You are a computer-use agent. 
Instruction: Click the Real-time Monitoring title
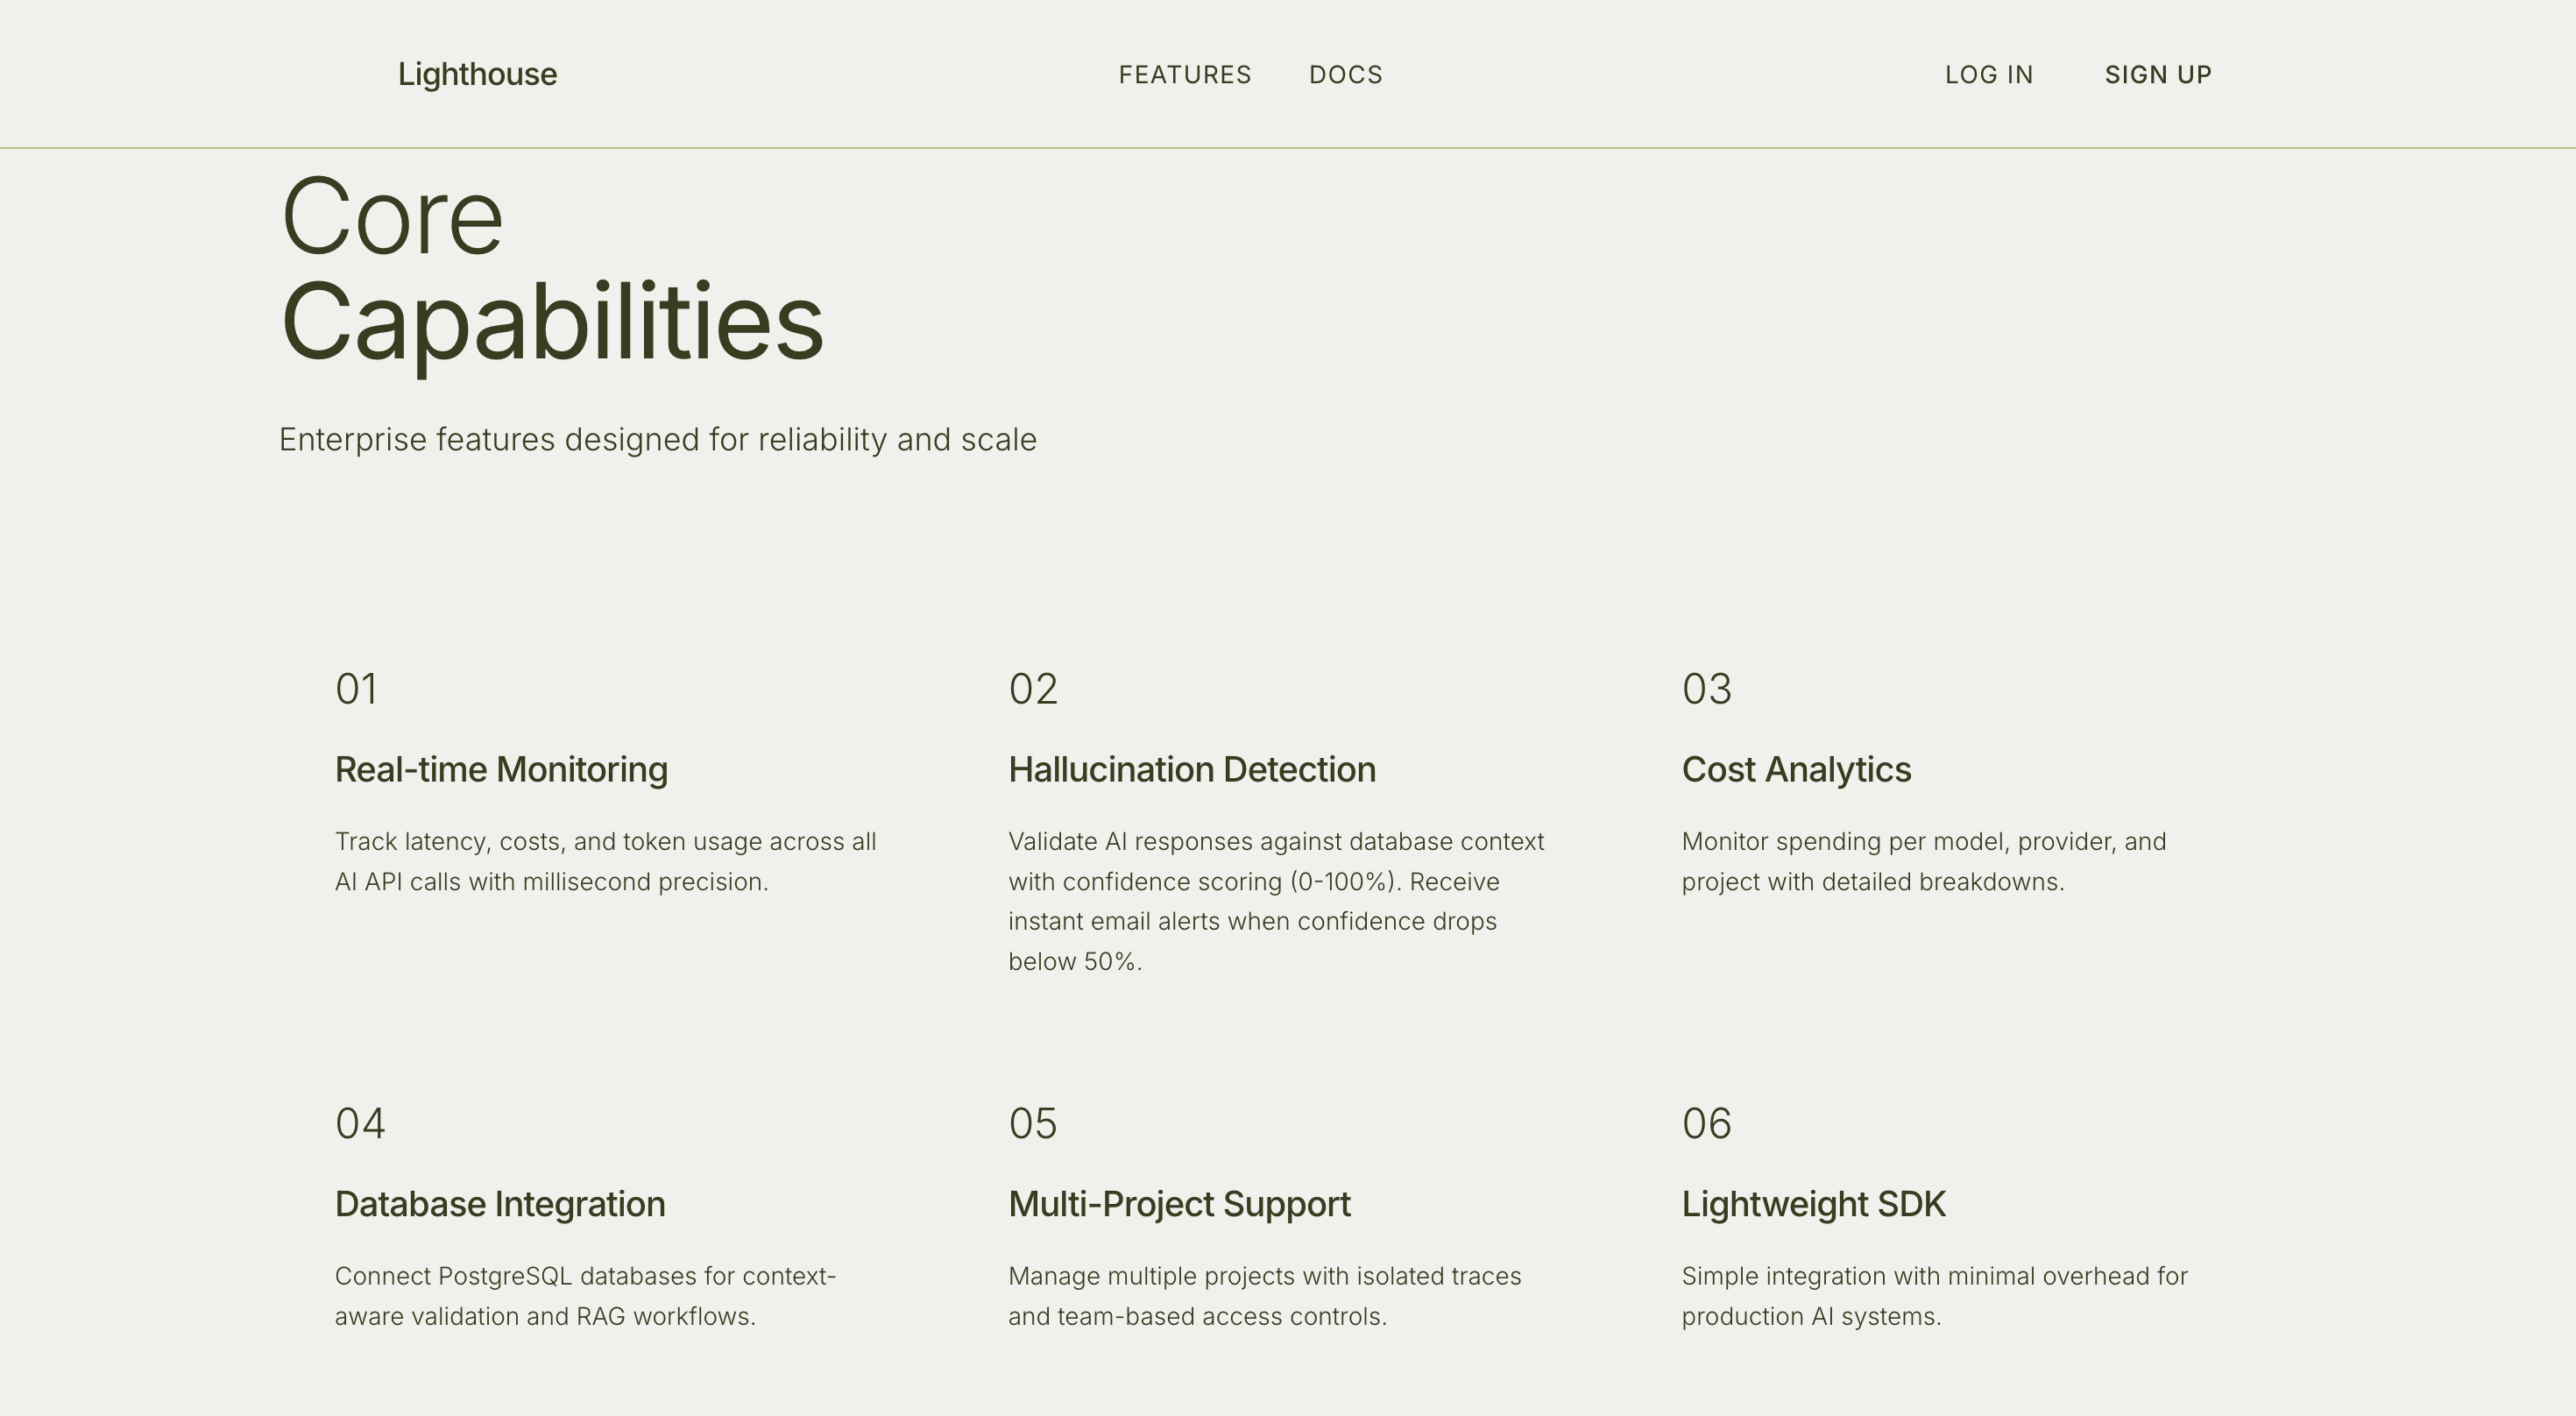tap(501, 770)
